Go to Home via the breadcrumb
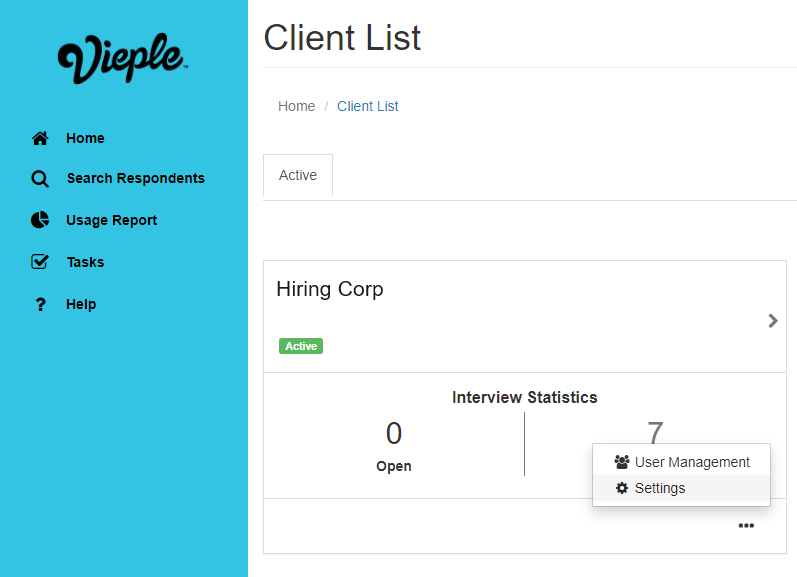 [296, 106]
